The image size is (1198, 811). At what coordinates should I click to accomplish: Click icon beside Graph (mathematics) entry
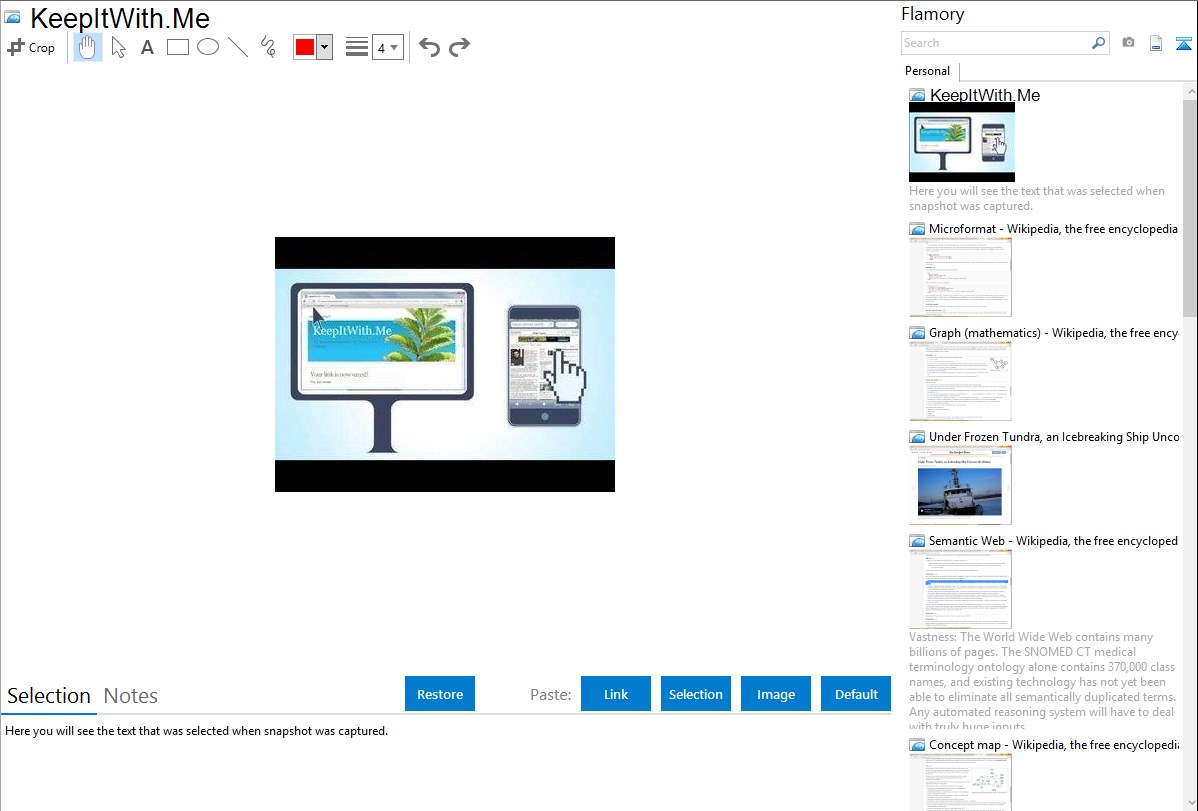pyautogui.click(x=918, y=333)
